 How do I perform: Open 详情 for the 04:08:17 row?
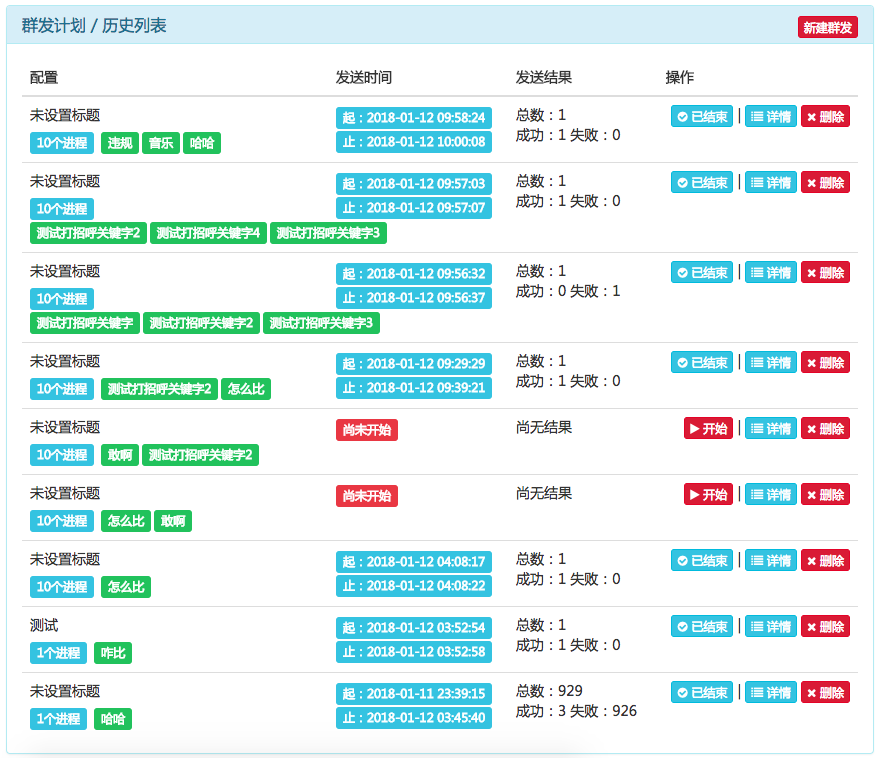coord(770,560)
